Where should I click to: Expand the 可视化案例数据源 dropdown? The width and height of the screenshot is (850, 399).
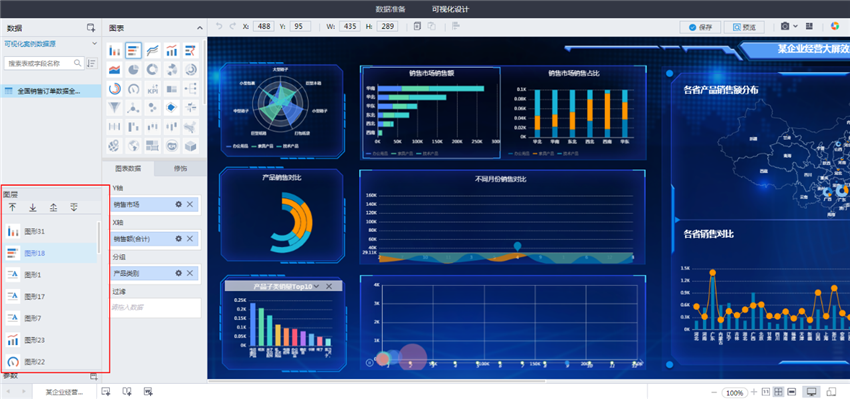(x=94, y=43)
